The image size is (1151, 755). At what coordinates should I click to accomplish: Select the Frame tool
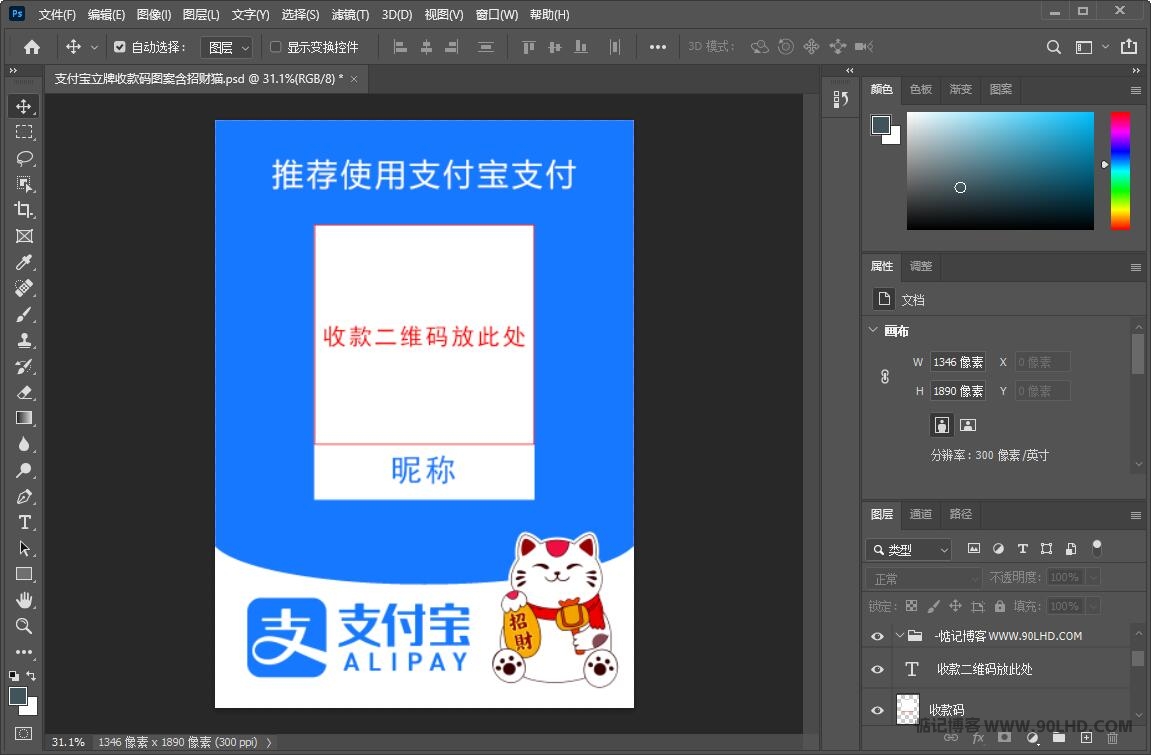click(23, 236)
